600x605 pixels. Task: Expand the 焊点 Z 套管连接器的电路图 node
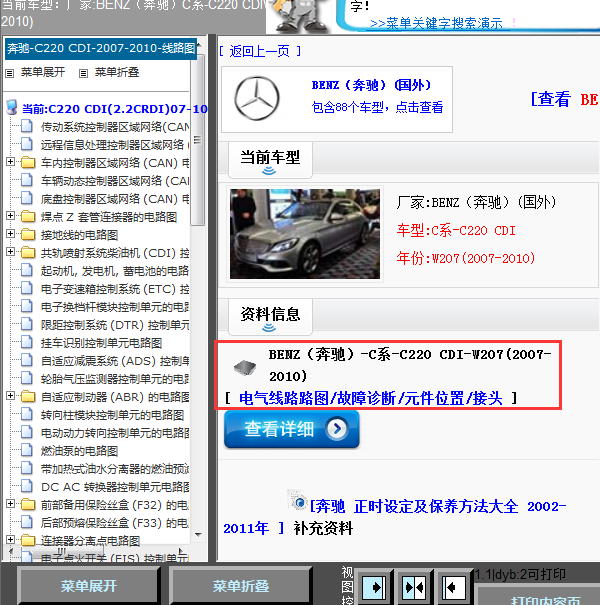click(11, 216)
